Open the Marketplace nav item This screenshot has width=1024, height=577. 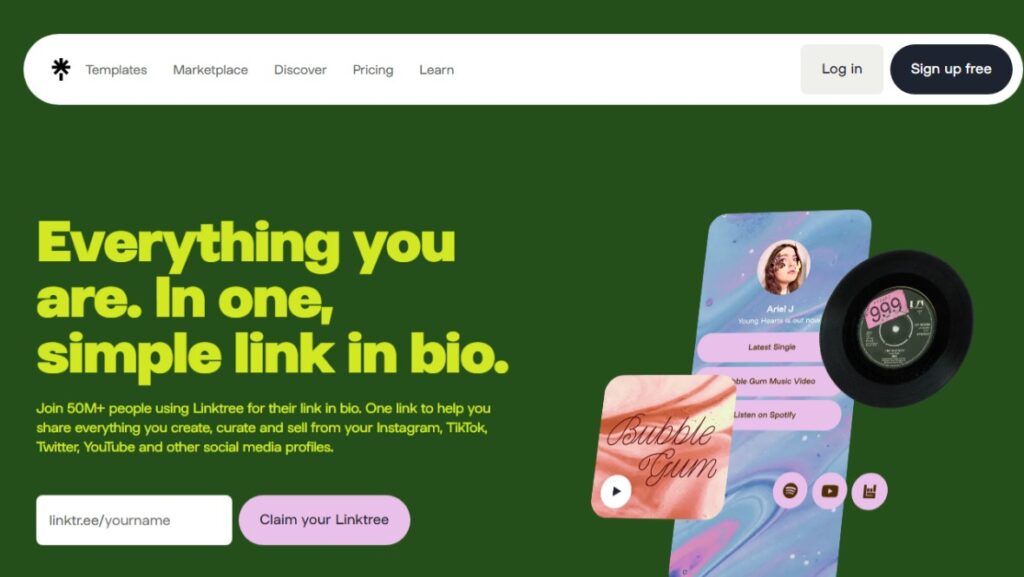pyautogui.click(x=210, y=70)
